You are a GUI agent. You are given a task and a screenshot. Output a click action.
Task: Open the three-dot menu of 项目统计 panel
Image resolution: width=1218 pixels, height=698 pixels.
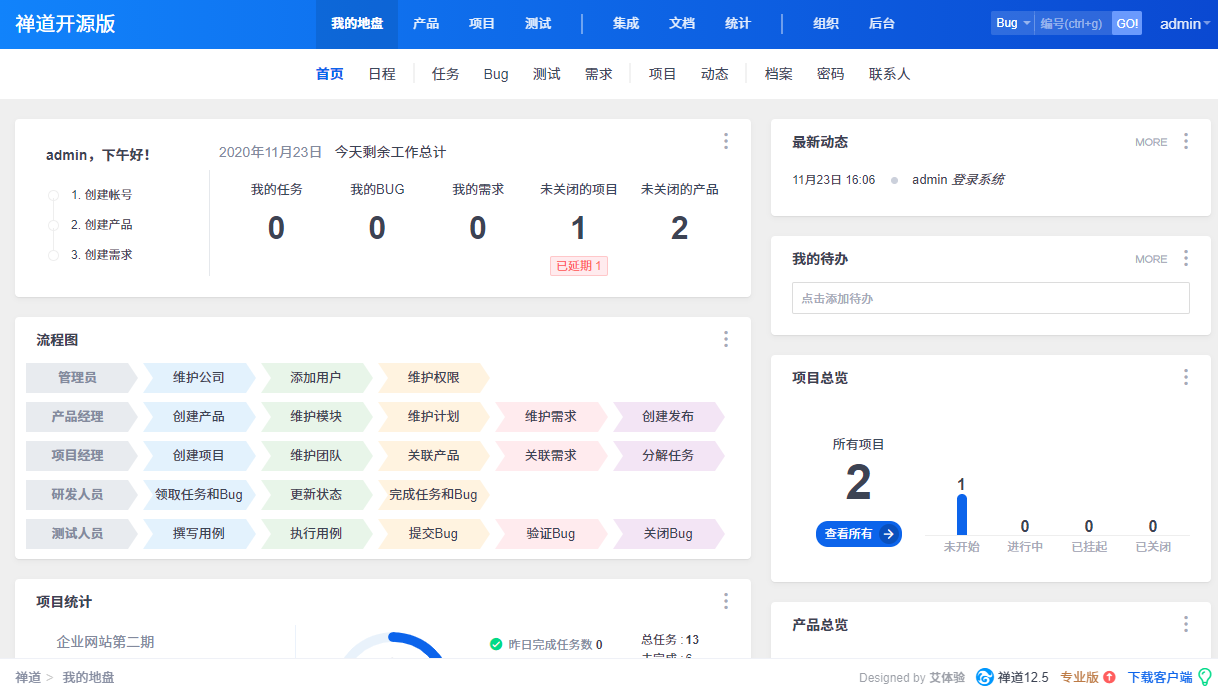point(726,601)
